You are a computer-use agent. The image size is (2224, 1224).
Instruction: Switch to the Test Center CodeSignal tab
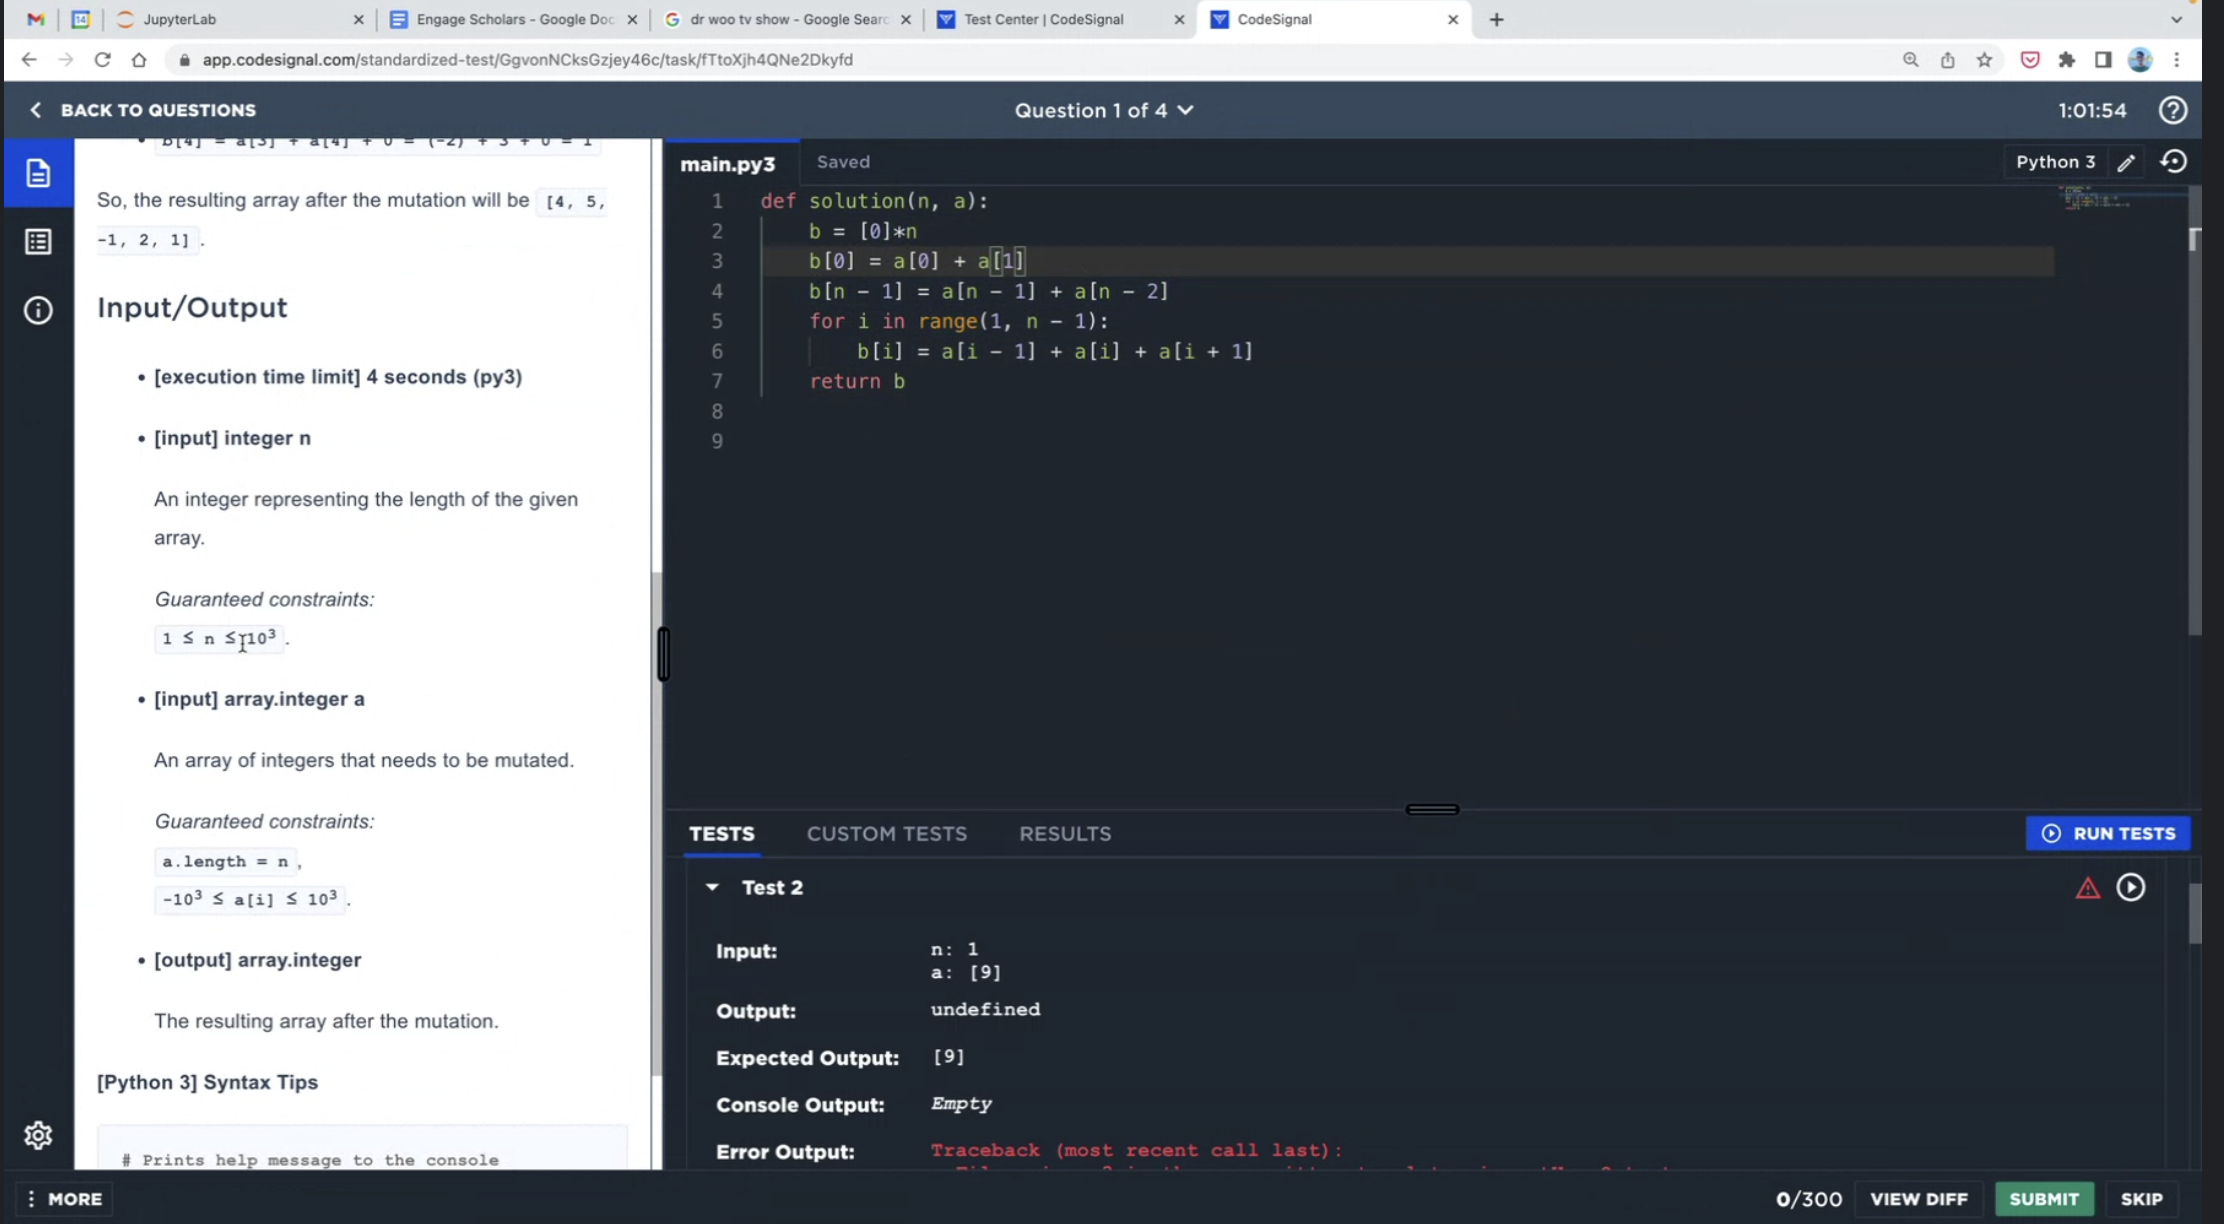click(x=1061, y=19)
